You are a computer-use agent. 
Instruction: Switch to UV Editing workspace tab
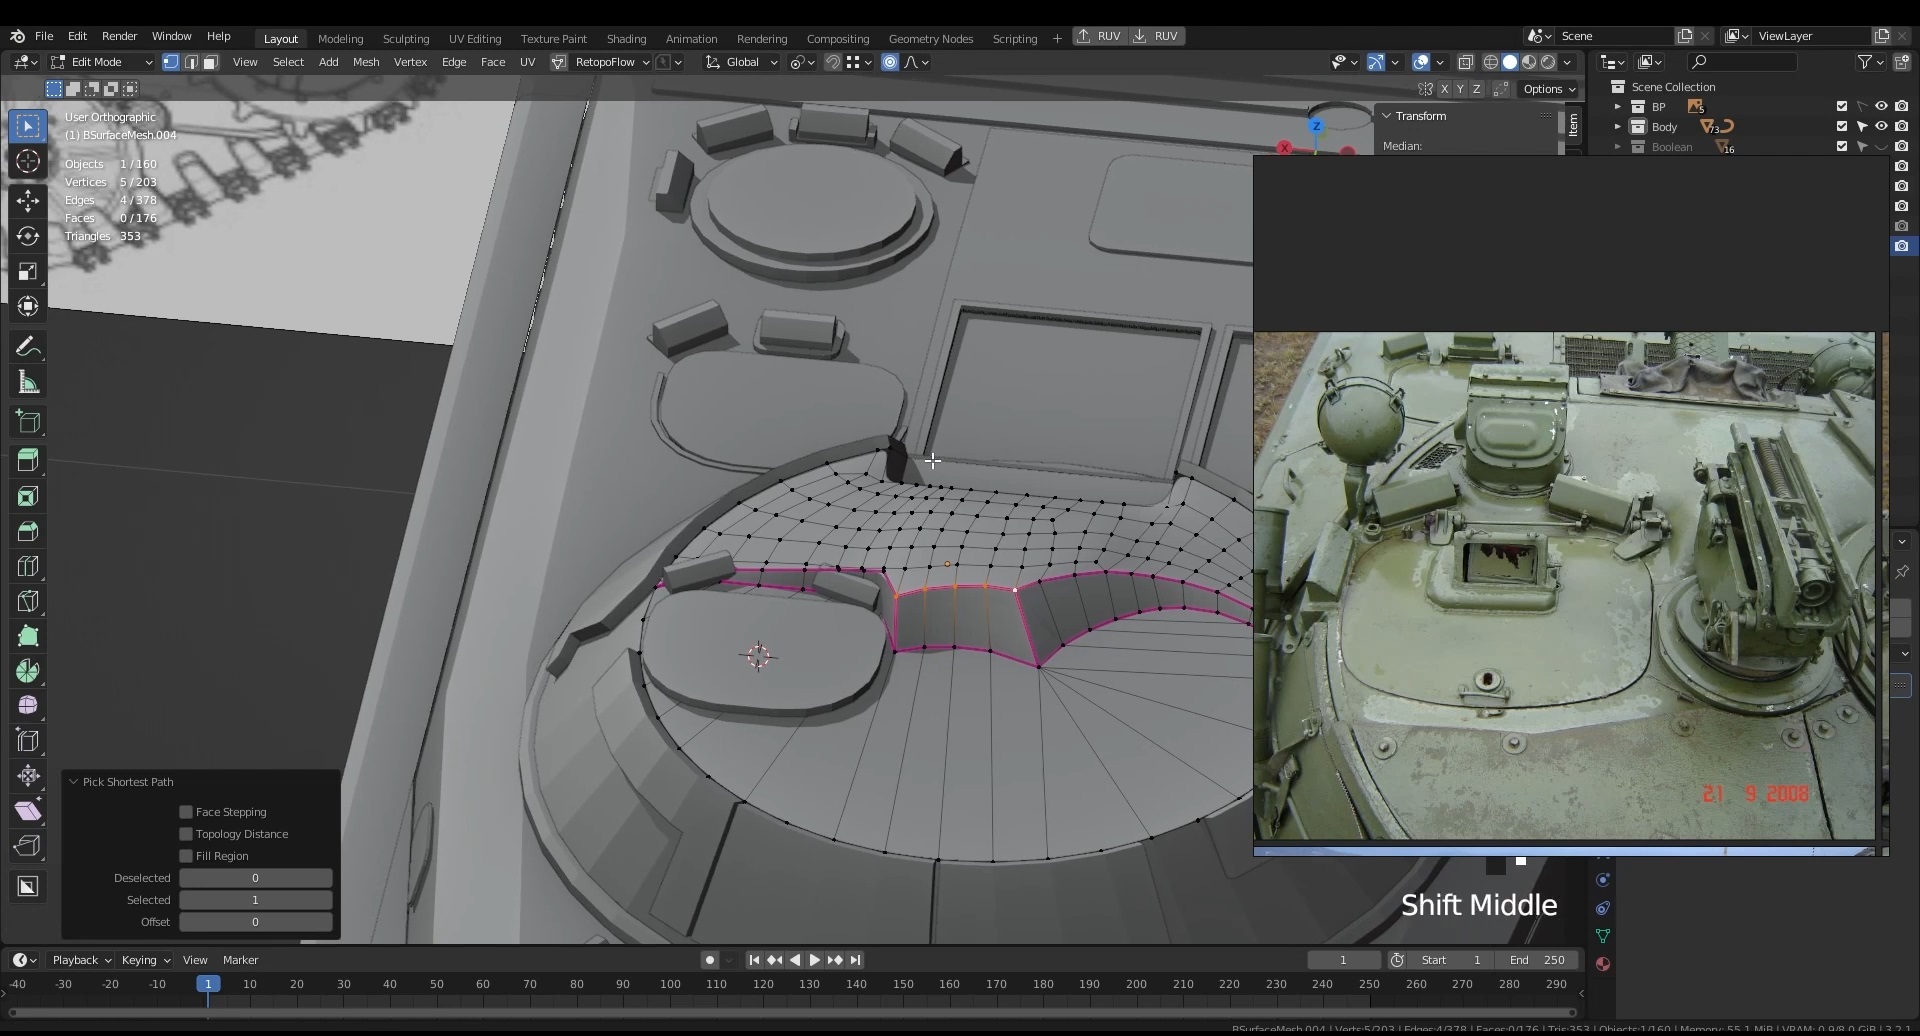pyautogui.click(x=475, y=38)
